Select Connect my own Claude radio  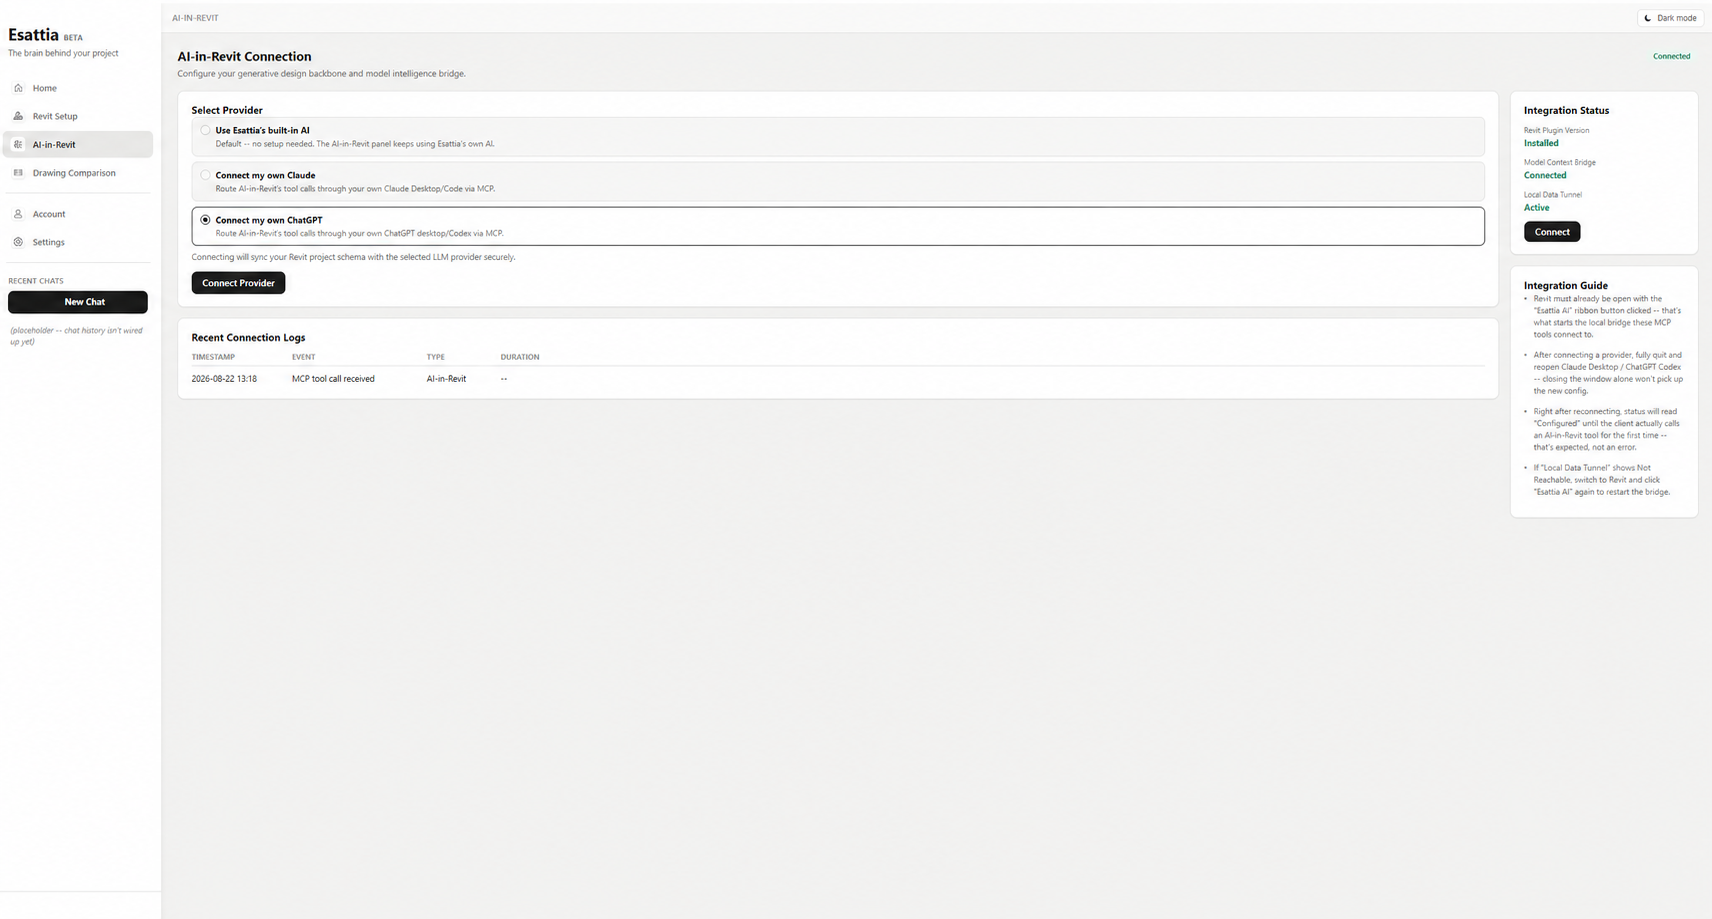pos(205,175)
